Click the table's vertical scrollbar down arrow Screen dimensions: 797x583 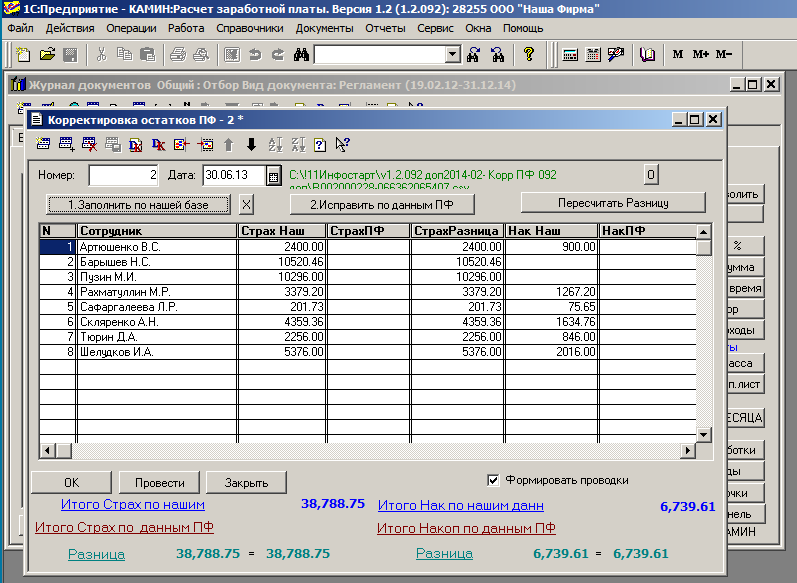[704, 435]
